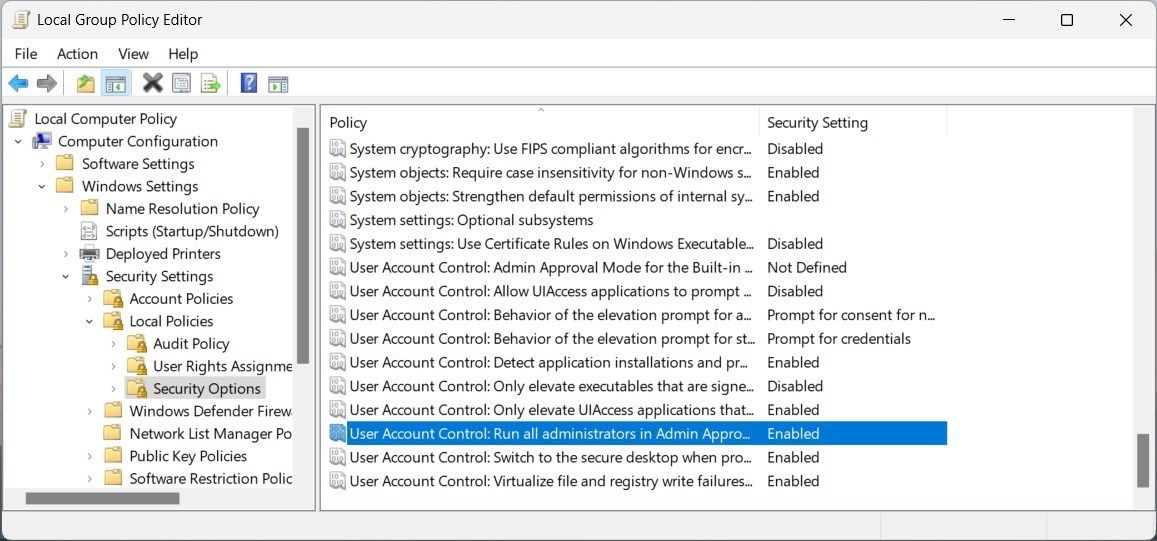Select the Local Policies tree label
The height and width of the screenshot is (541, 1157).
tap(171, 321)
